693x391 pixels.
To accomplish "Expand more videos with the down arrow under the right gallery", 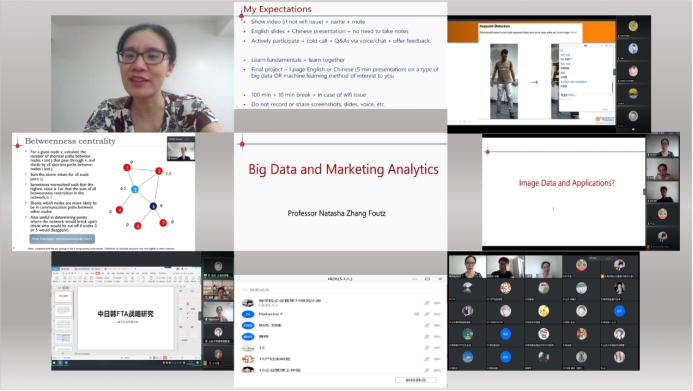I will pyautogui.click(x=633, y=129).
